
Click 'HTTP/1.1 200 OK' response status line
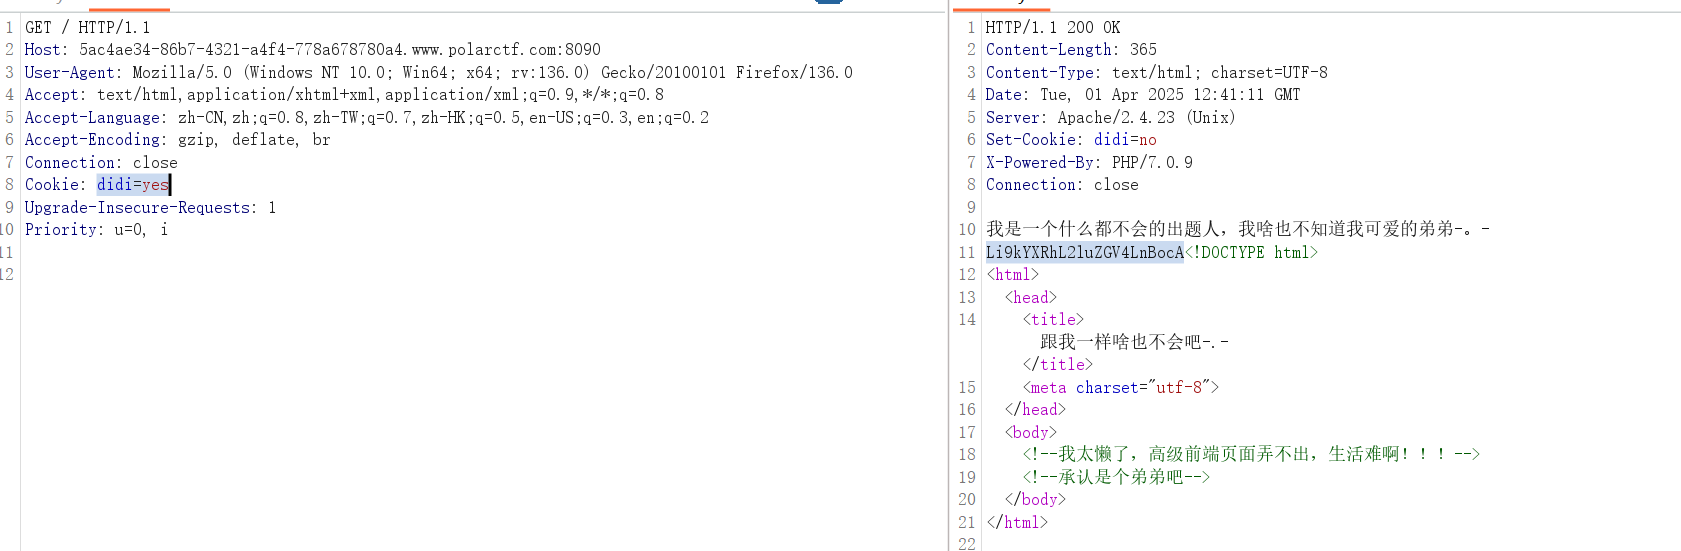(x=1053, y=27)
